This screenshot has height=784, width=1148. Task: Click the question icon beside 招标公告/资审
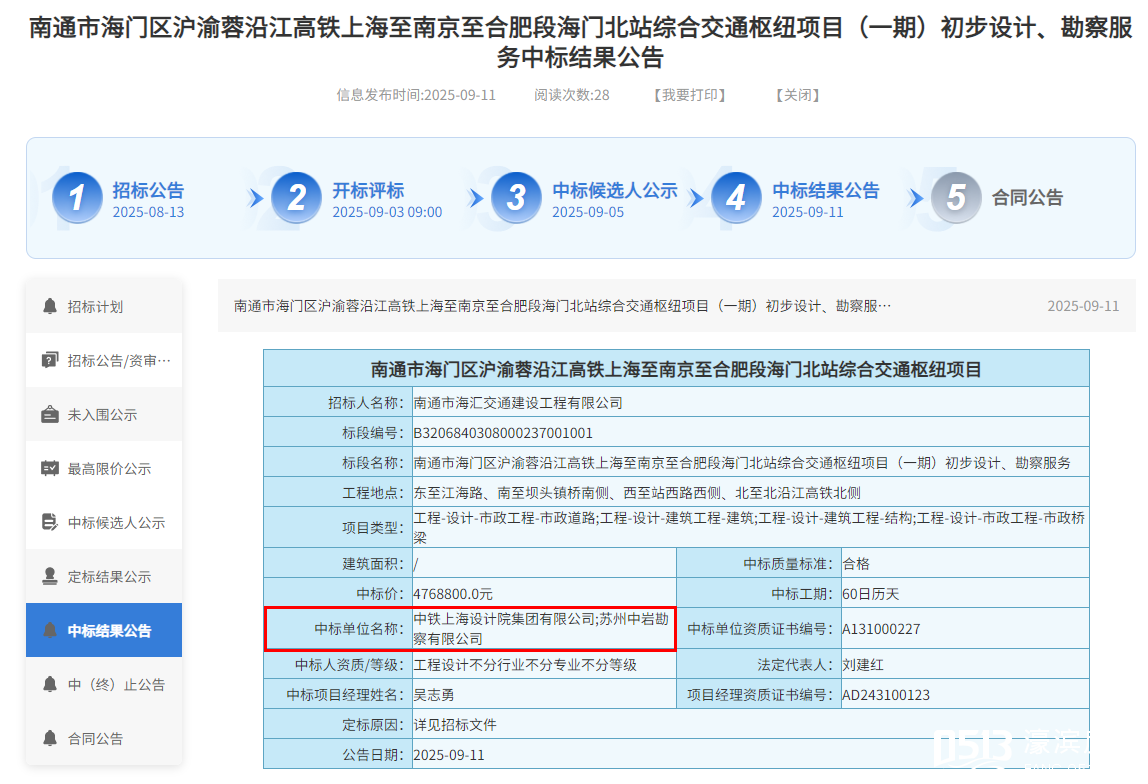50,360
